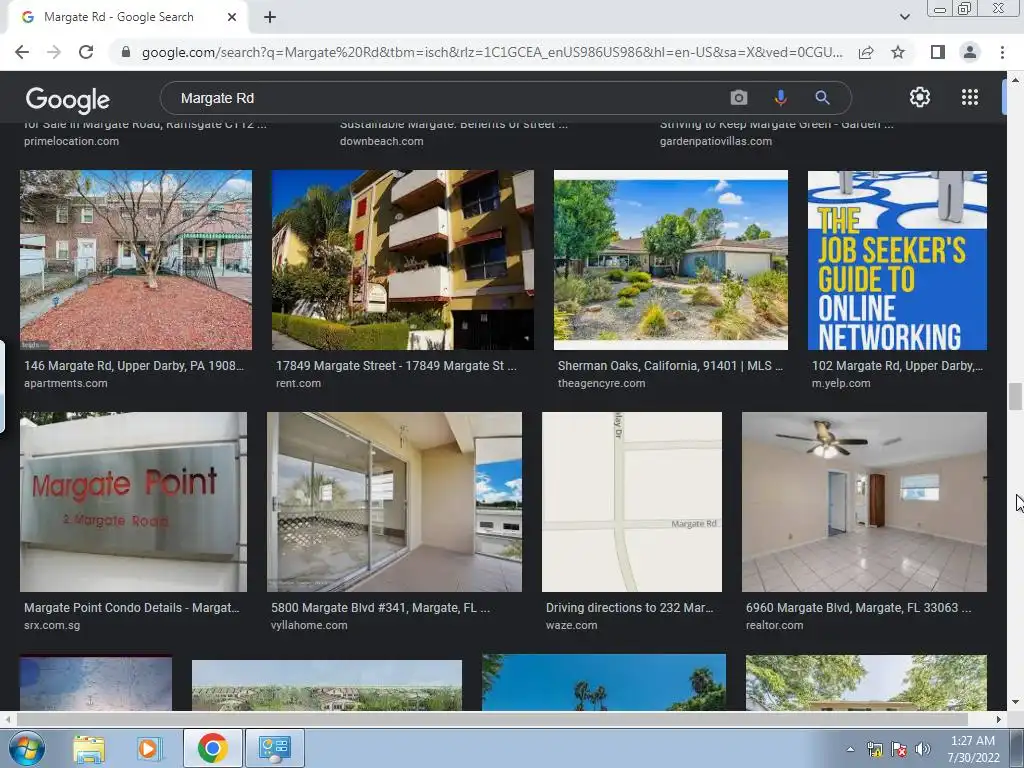Image resolution: width=1024 pixels, height=768 pixels.
Task: Open the Waze map image
Action: click(632, 502)
